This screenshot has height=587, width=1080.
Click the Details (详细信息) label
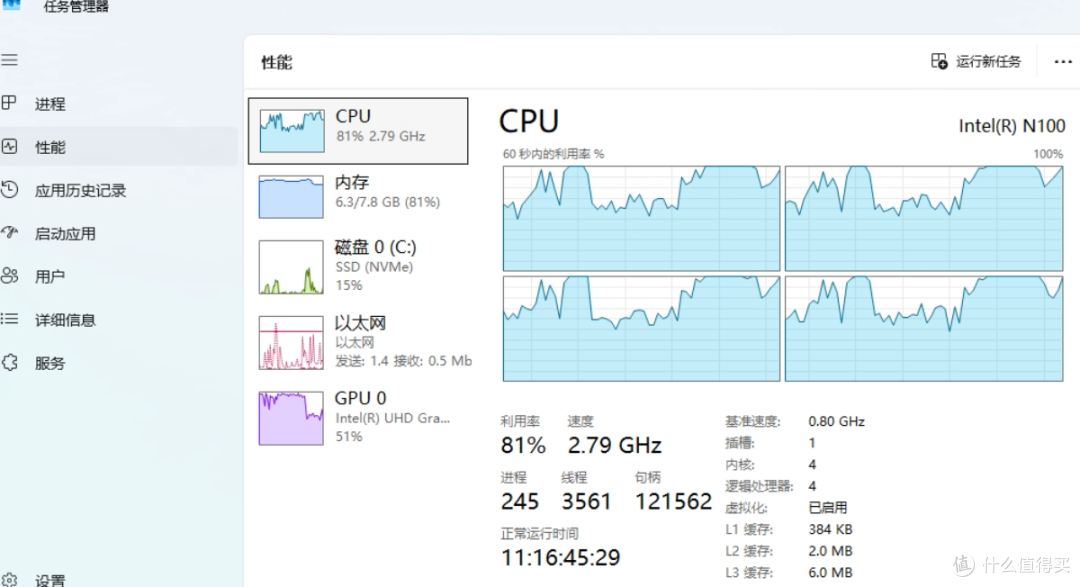coord(66,320)
